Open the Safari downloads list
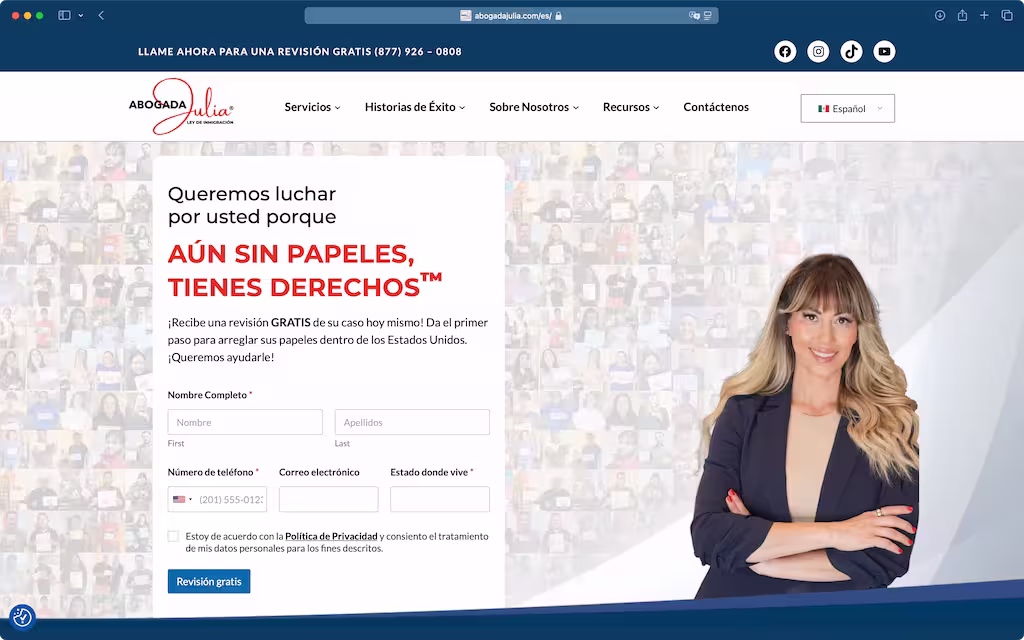Image resolution: width=1024 pixels, height=640 pixels. click(x=940, y=16)
